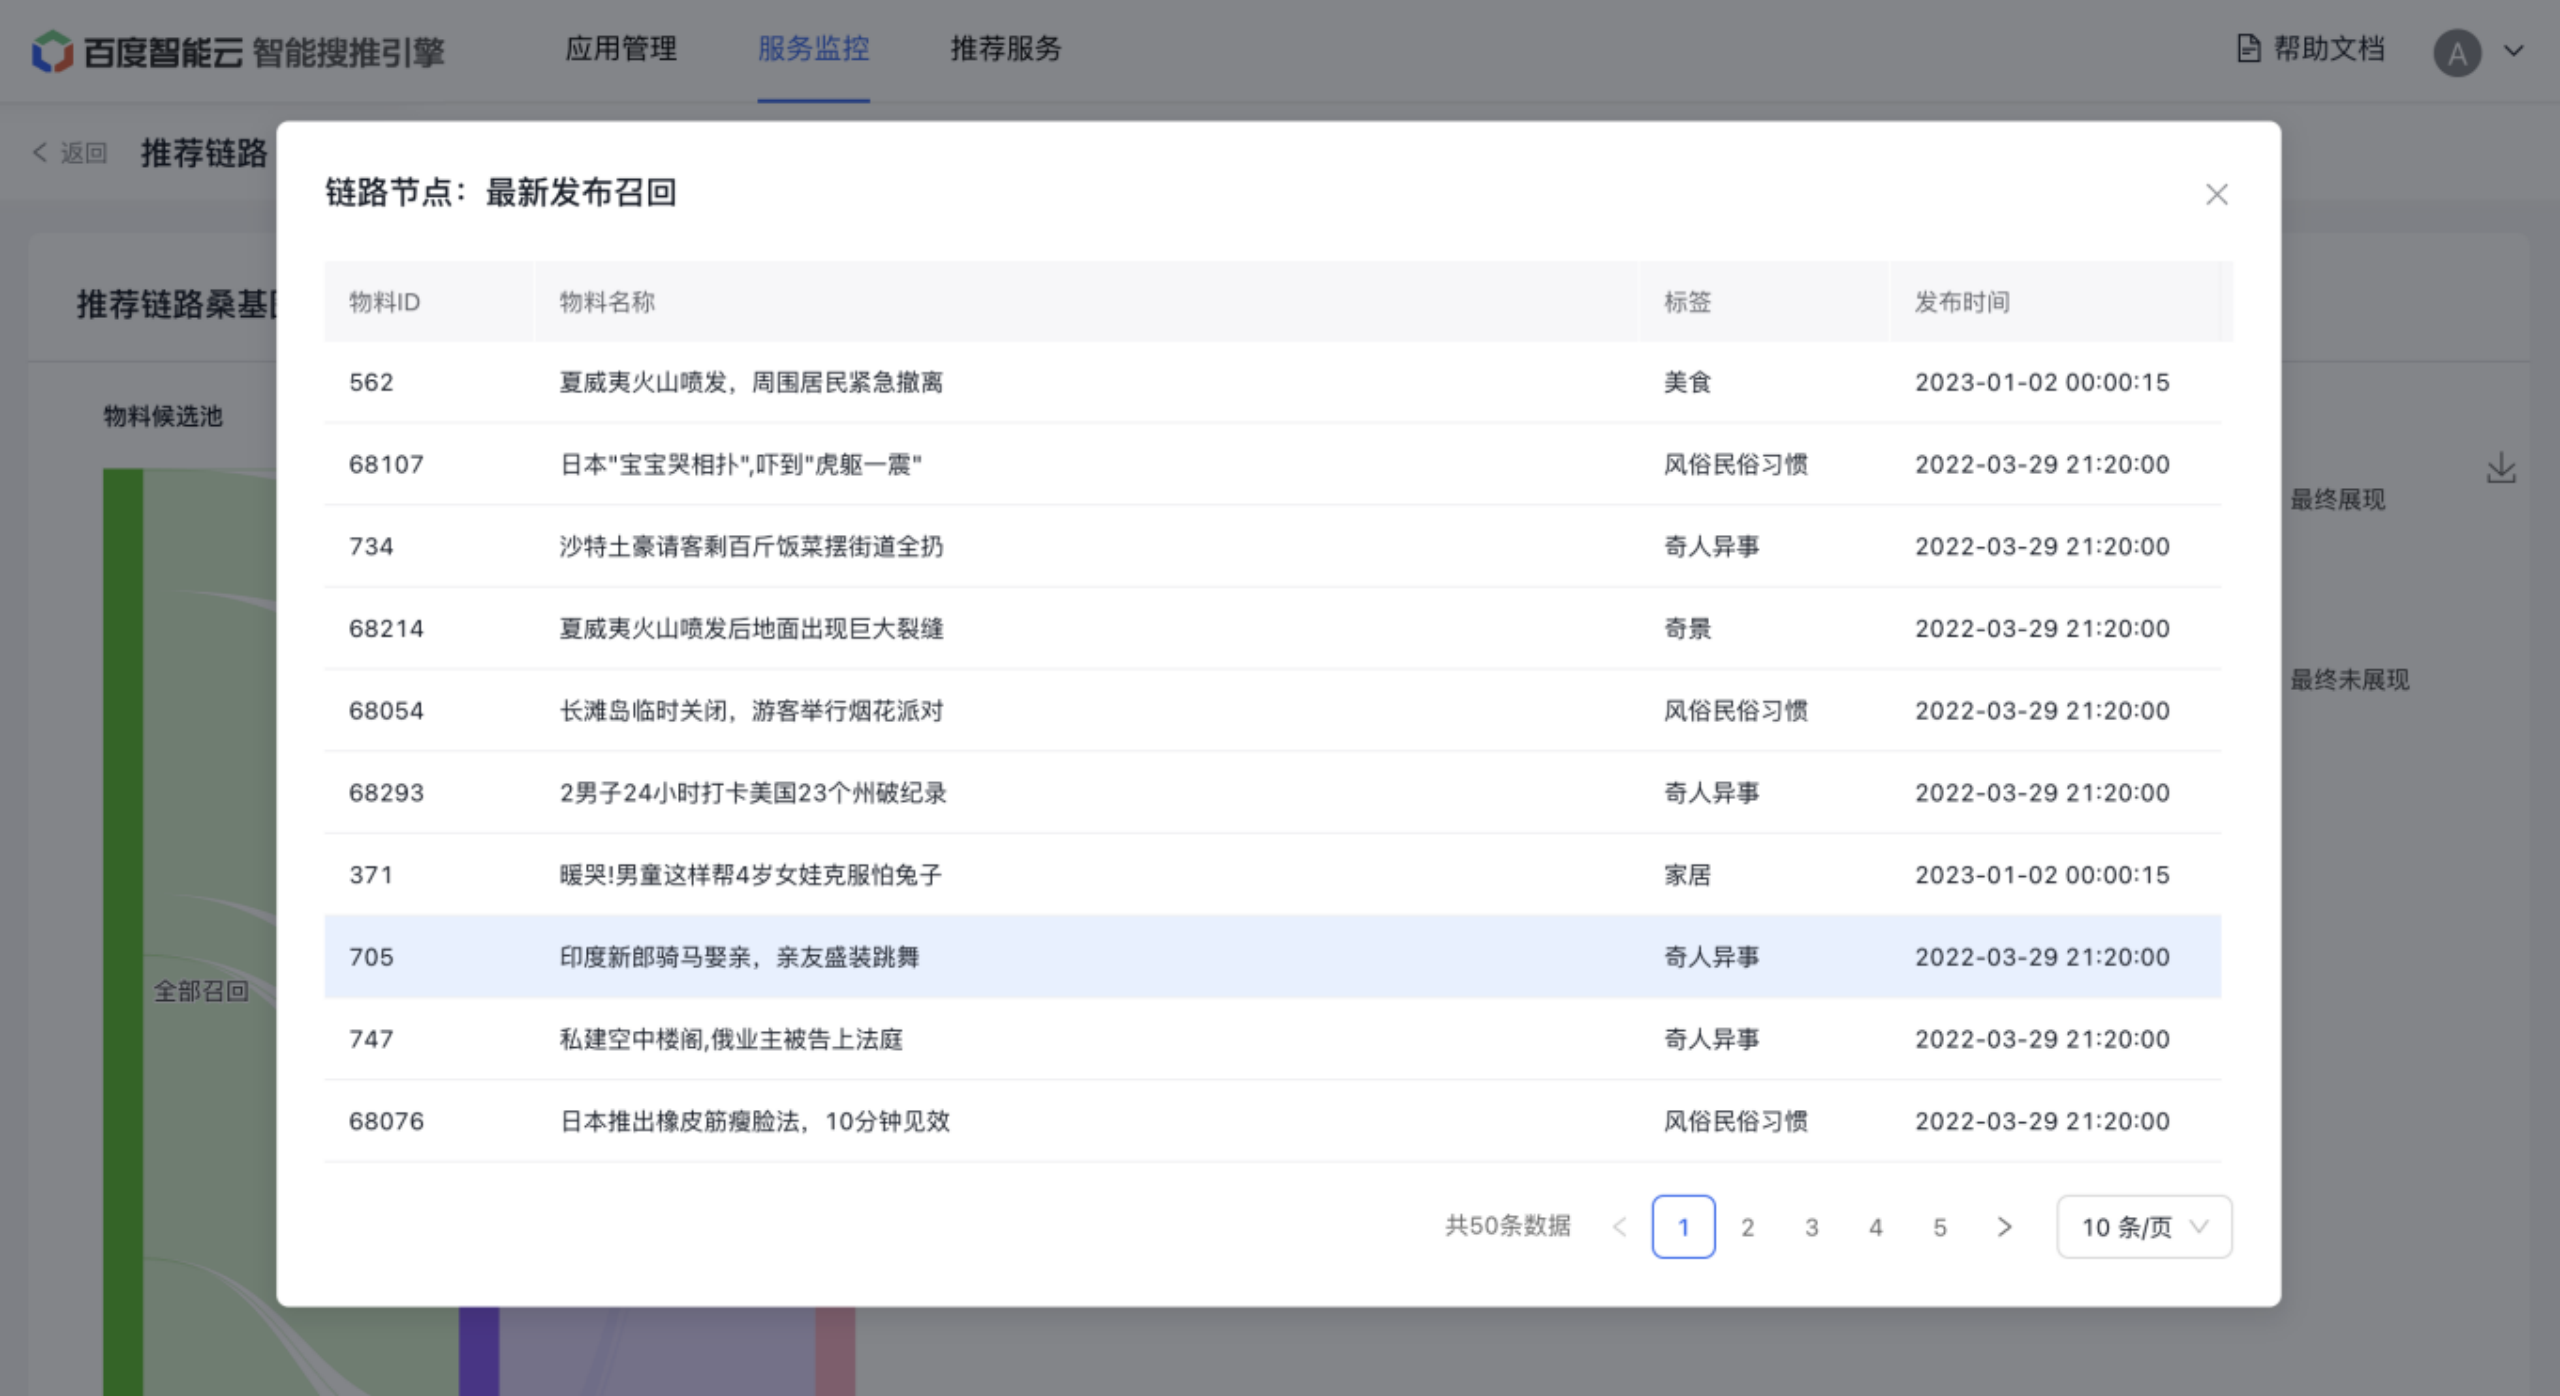This screenshot has height=1396, width=2560.
Task: Click title 日本"宝宝哭相扑",吓到"虎躯一震"
Action: (x=740, y=464)
